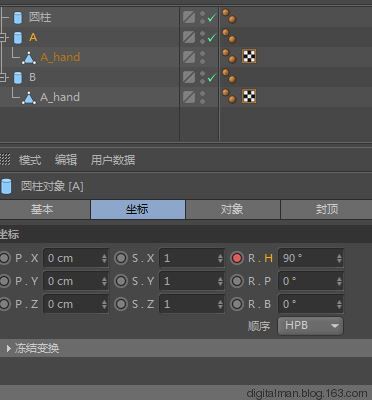Open the 用户数据 menu
This screenshot has height=400, width=372.
click(113, 160)
